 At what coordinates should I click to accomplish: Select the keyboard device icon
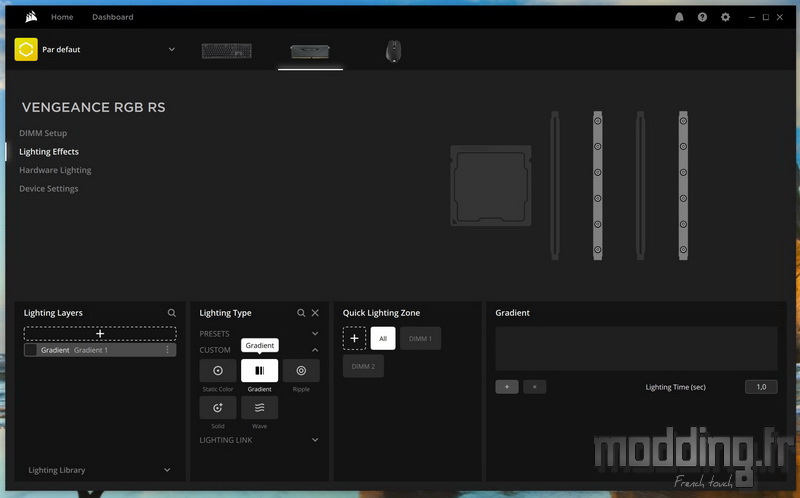click(x=227, y=51)
